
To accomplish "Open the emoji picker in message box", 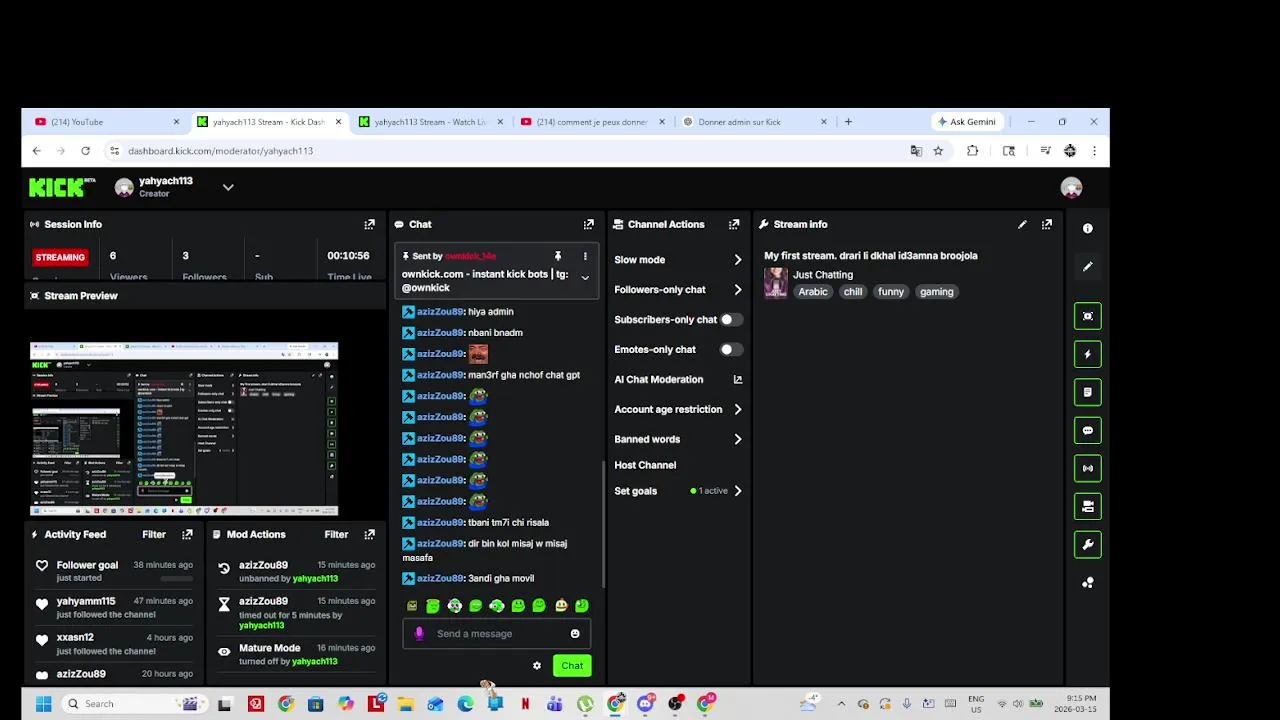I will [x=575, y=634].
